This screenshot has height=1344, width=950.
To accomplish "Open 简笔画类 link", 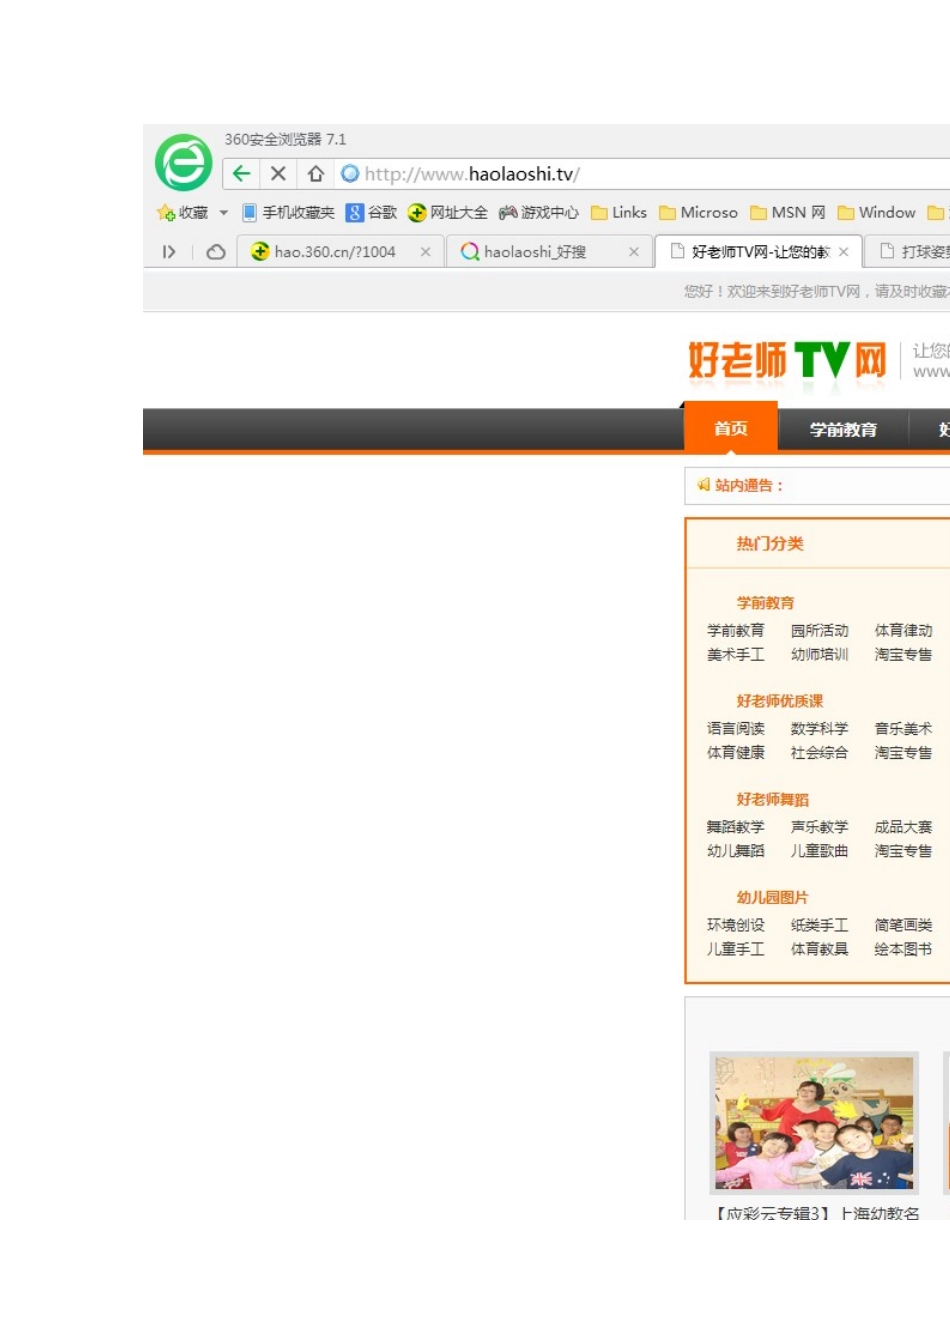I will (903, 925).
